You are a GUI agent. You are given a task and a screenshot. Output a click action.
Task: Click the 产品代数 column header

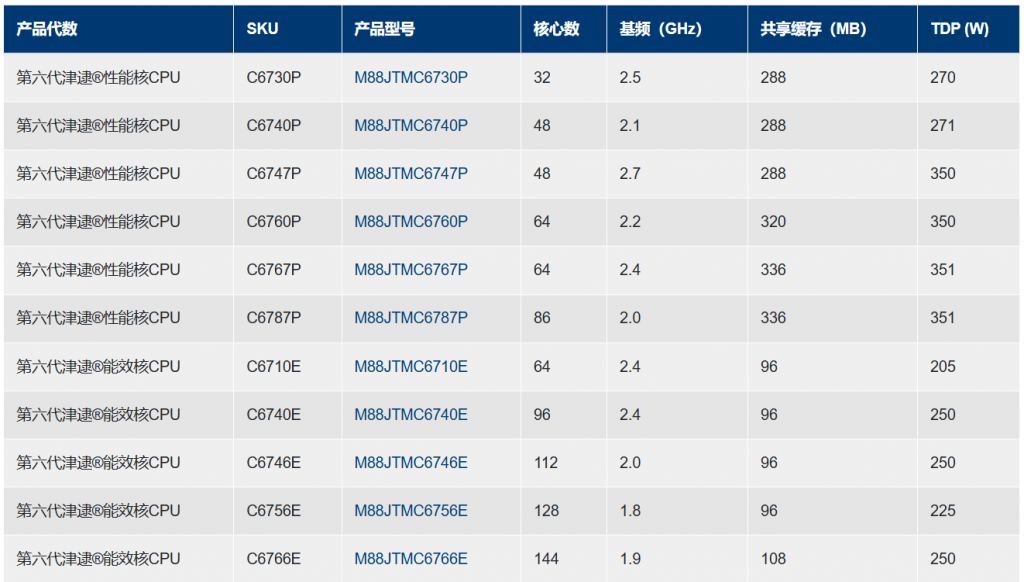point(47,29)
